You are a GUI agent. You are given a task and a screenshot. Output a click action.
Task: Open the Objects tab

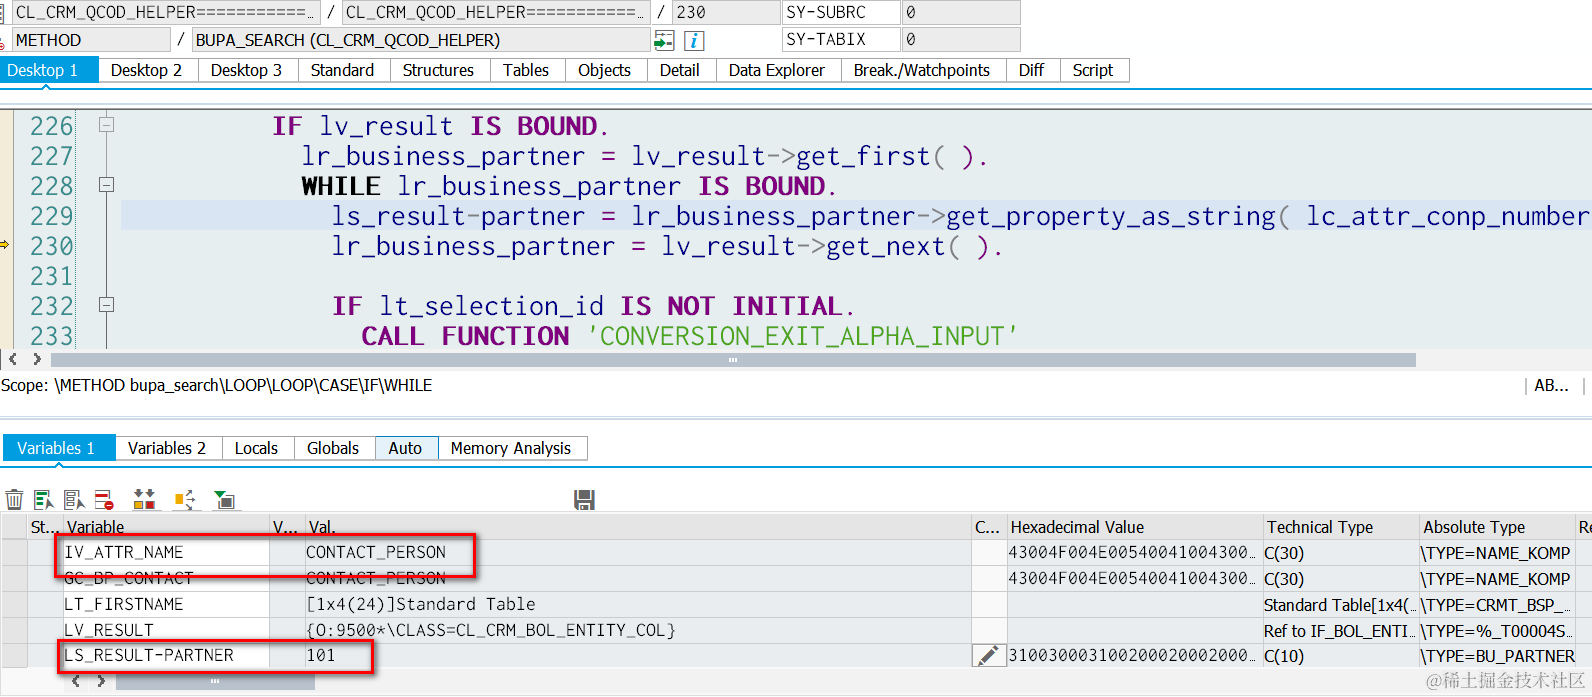(x=605, y=70)
